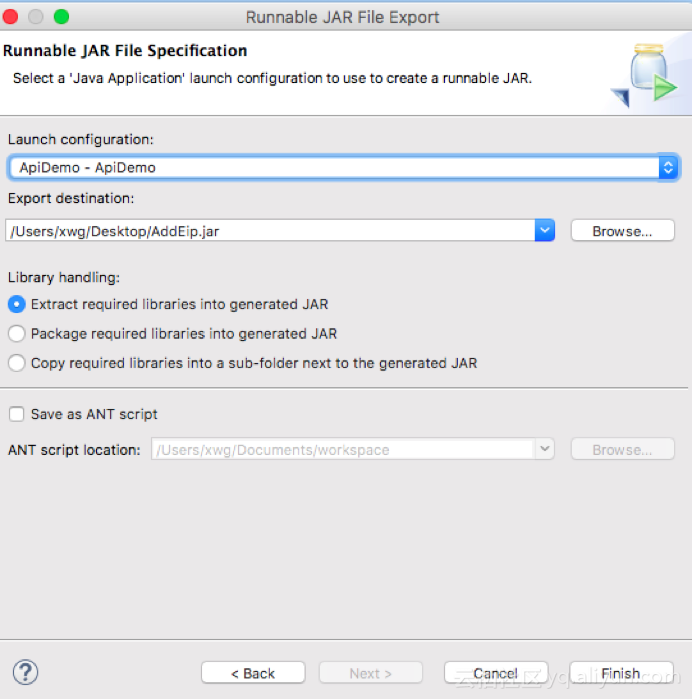Screen dimensions: 692x699
Task: Click the Finish button
Action: tap(621, 673)
